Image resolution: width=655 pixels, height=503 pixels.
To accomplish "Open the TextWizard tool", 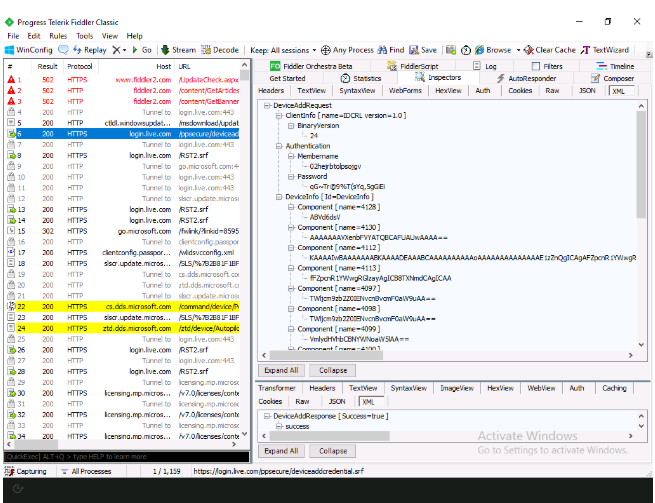I will tap(605, 50).
